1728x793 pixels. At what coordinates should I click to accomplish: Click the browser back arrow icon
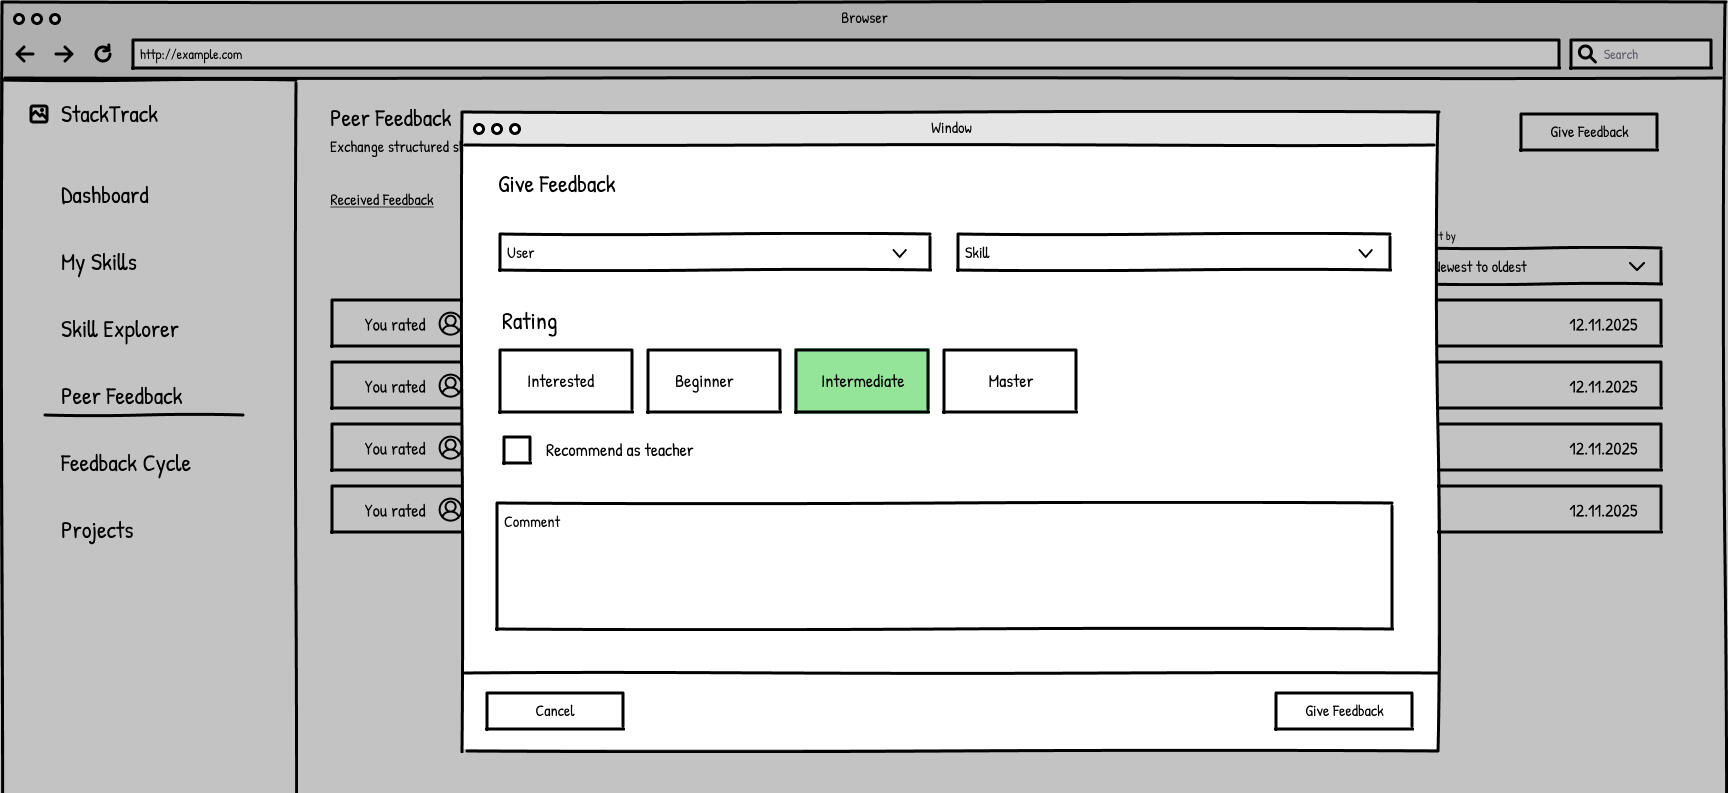pyautogui.click(x=26, y=54)
